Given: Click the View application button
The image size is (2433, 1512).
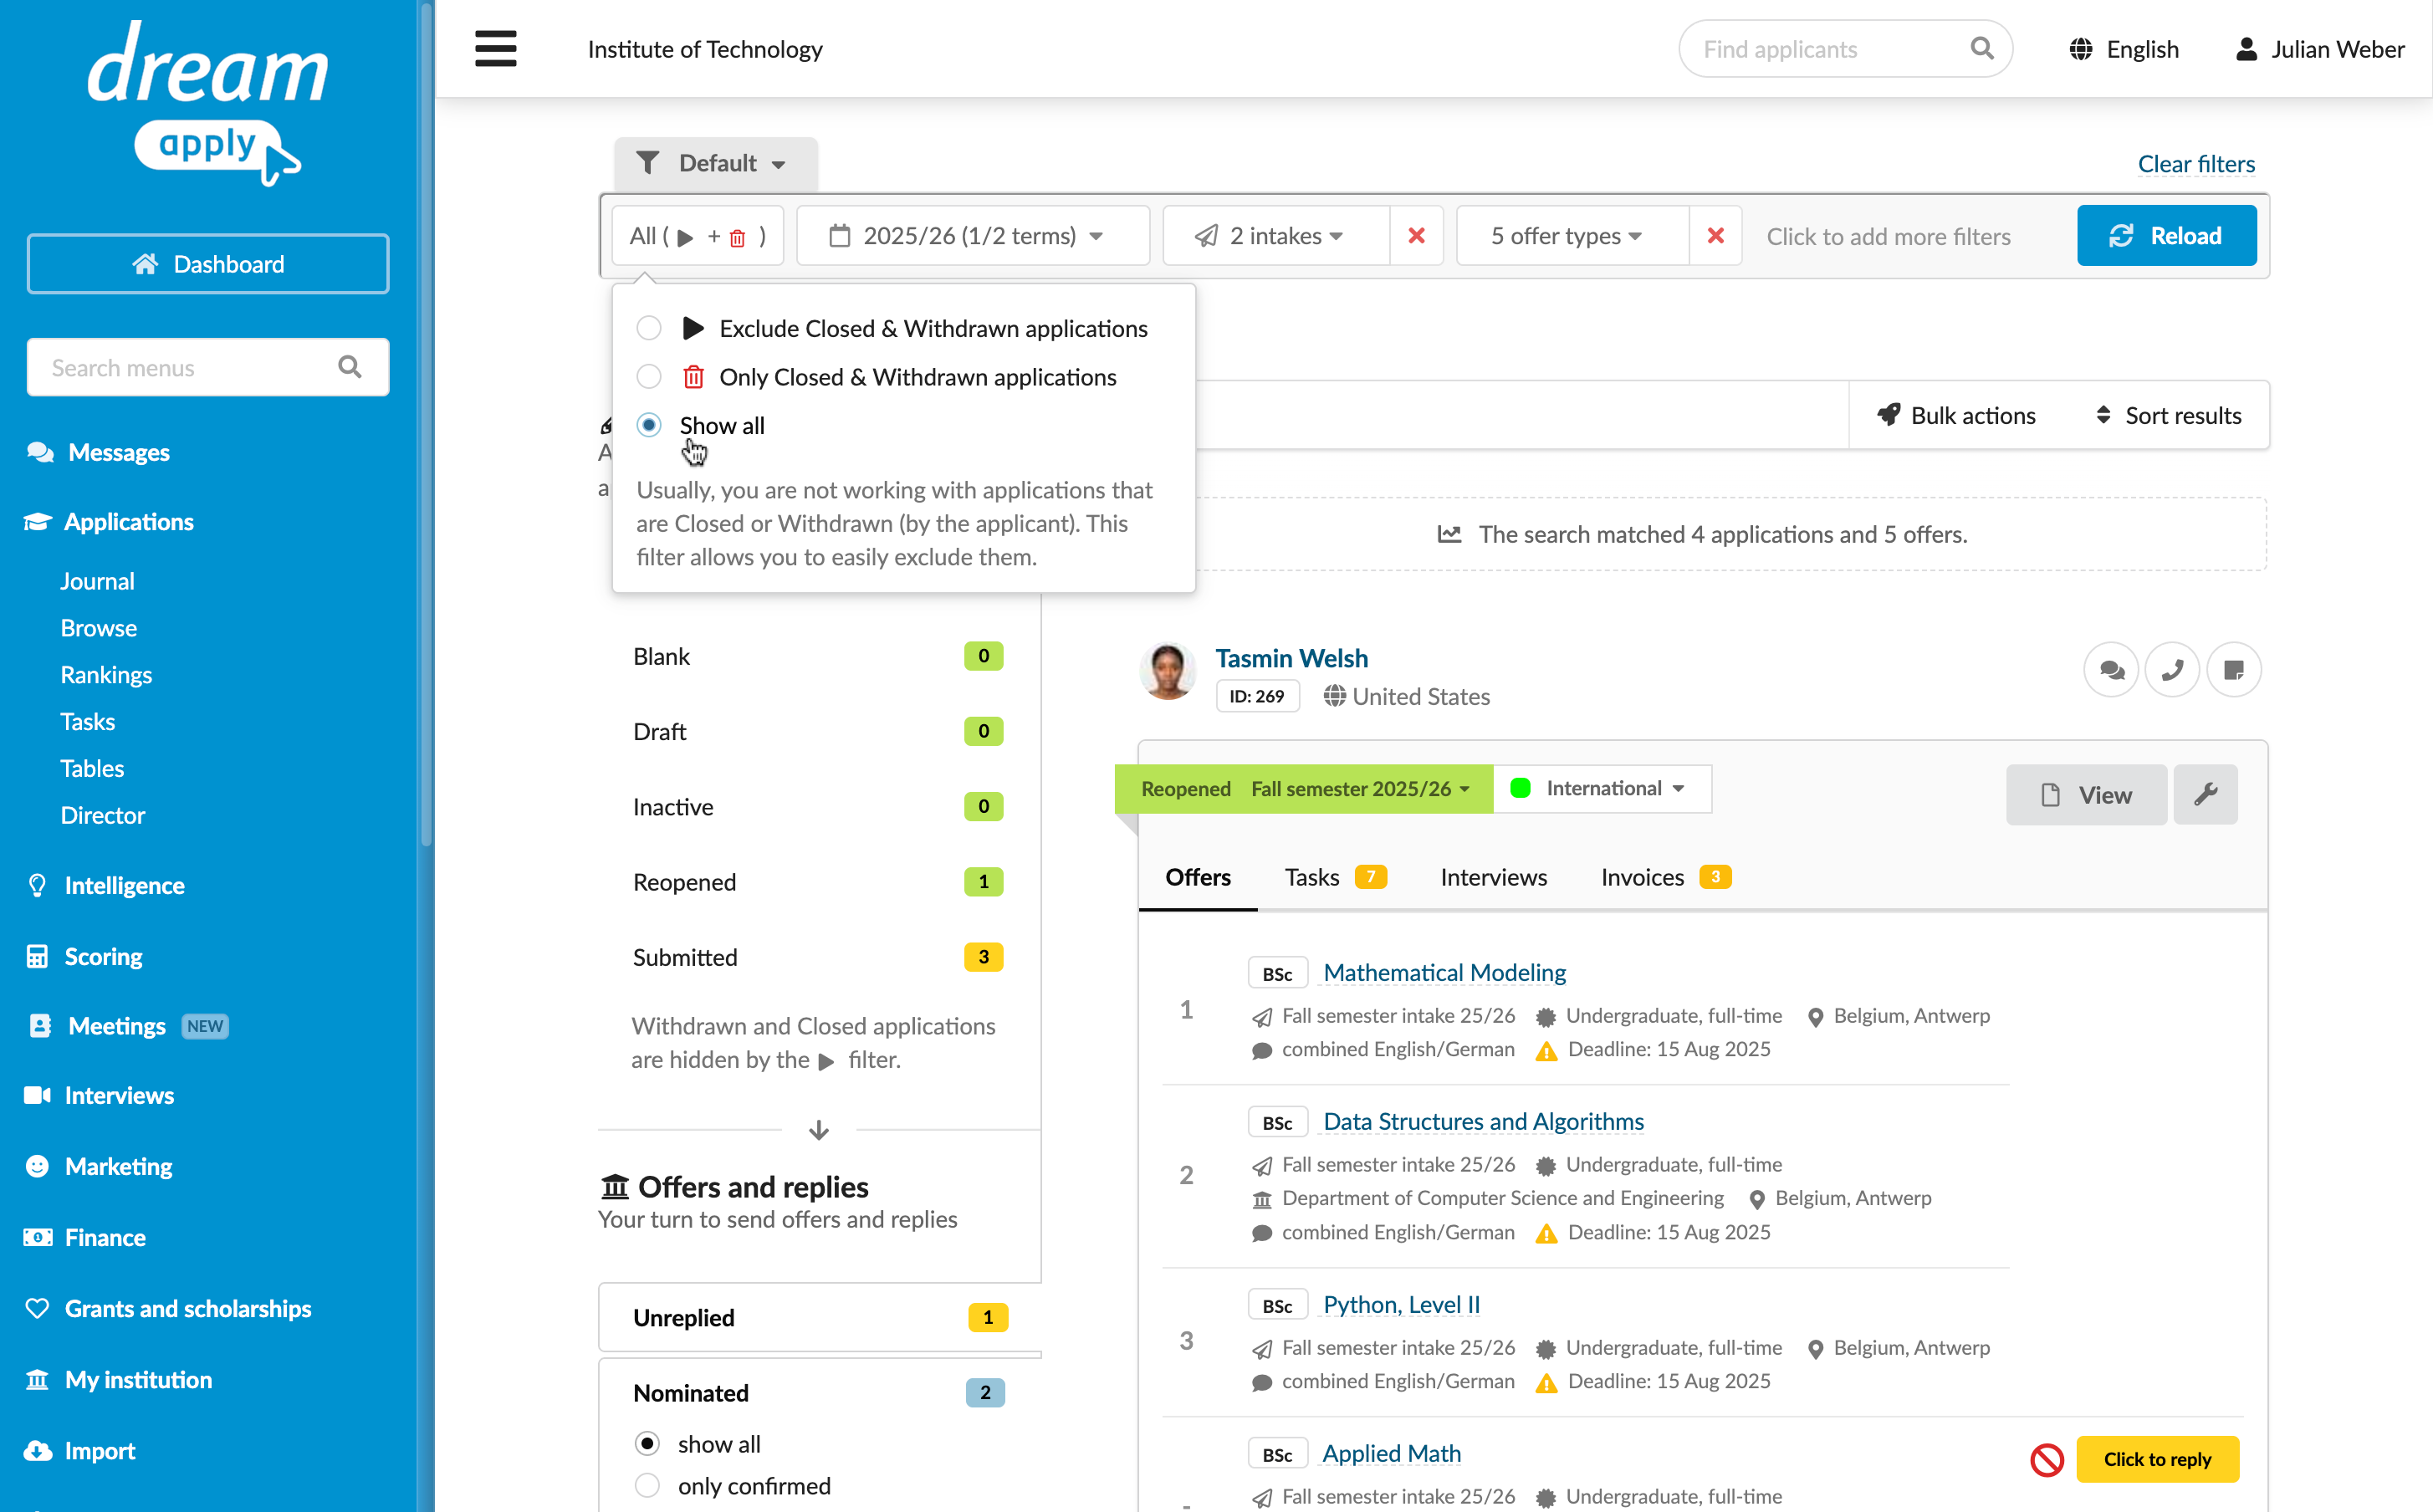Looking at the screenshot, I should pos(2086,795).
